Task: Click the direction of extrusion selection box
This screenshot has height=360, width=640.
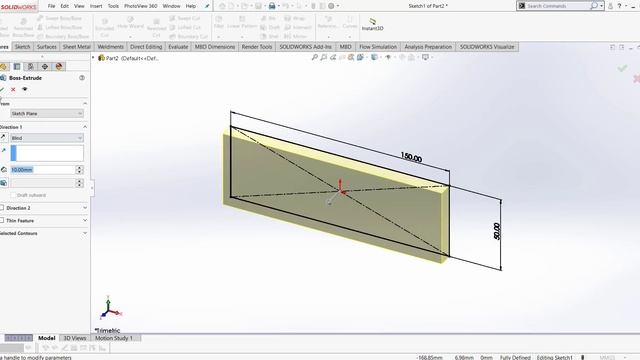Action: point(47,153)
